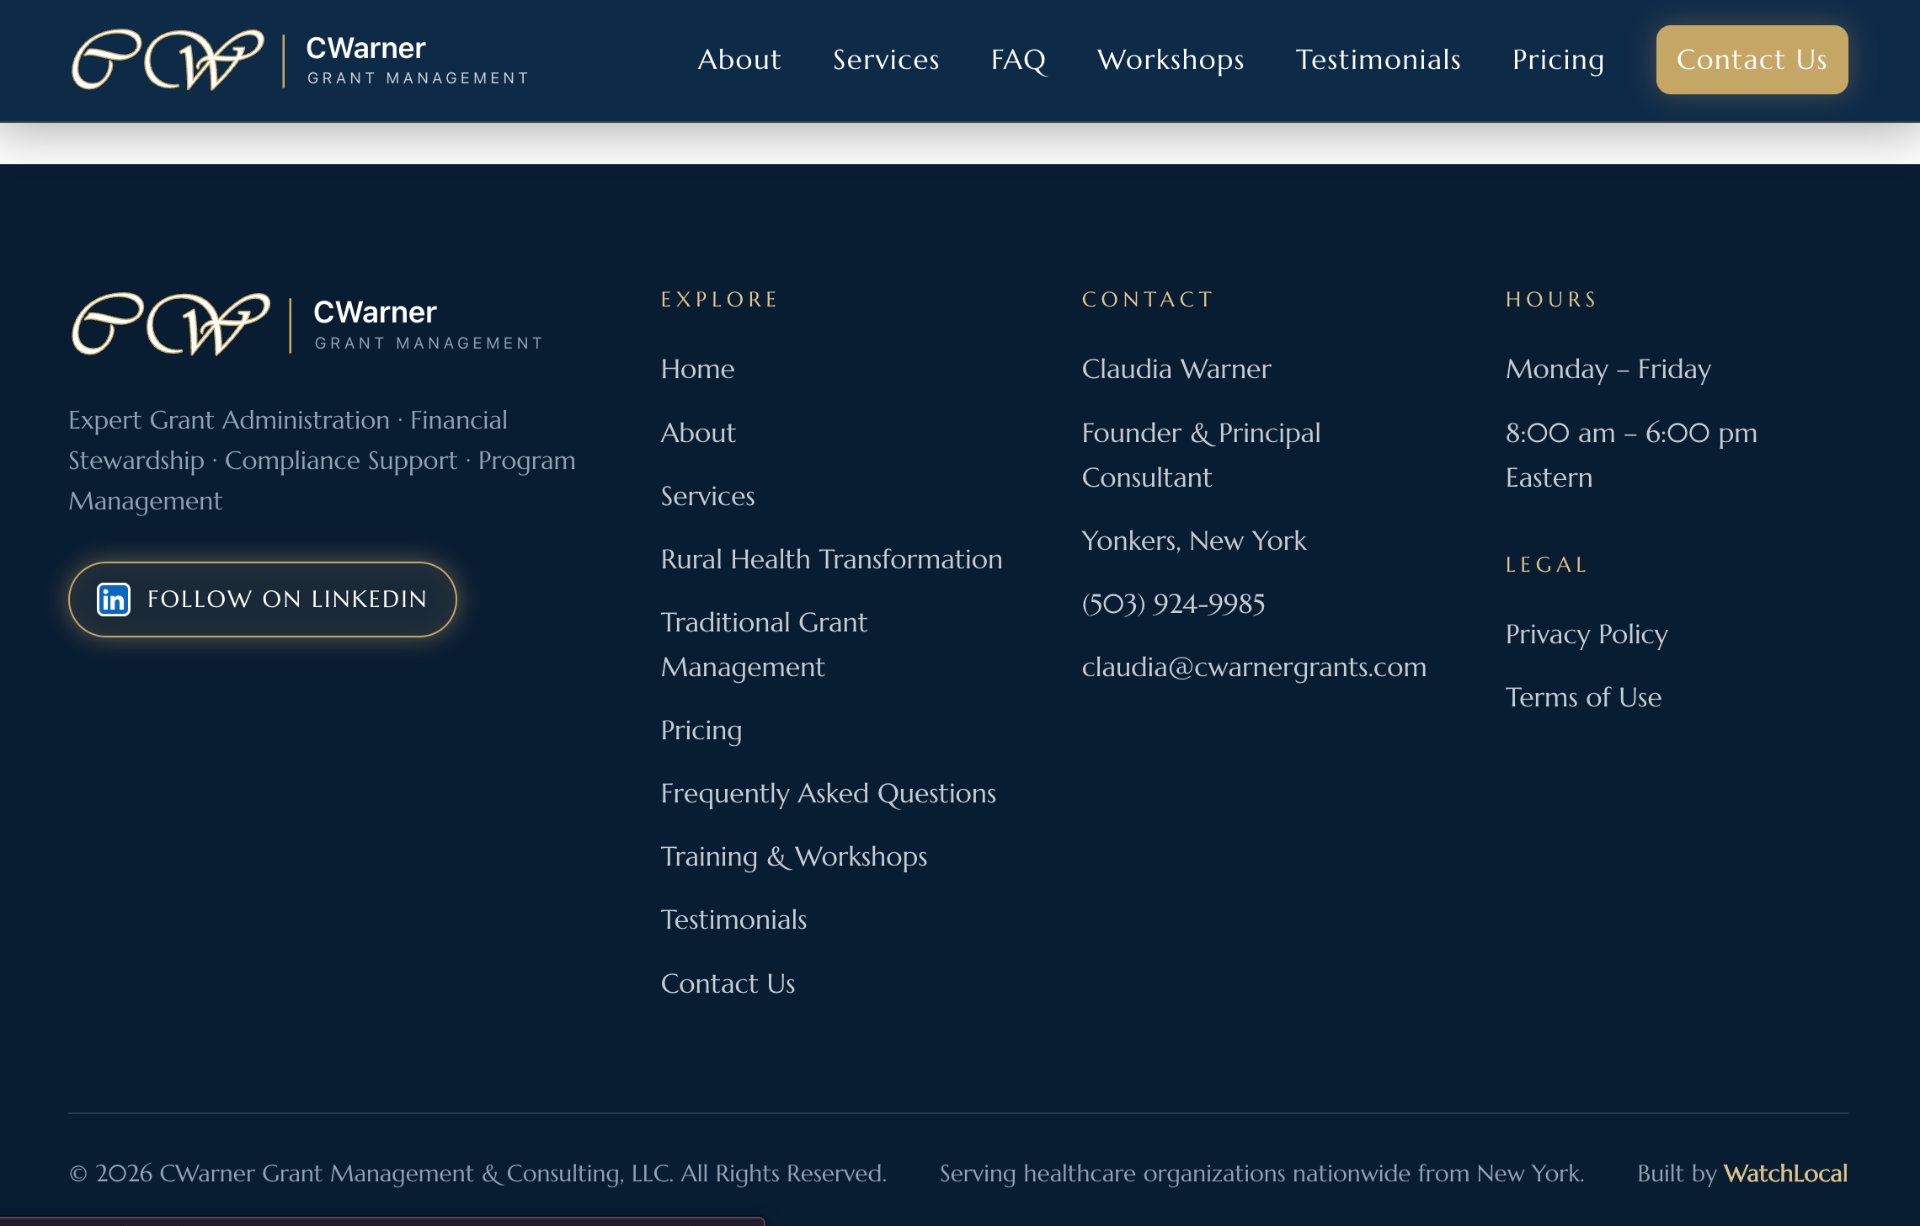Click the 8:00 am – 6:00 pm Eastern text
Image resolution: width=1920 pixels, height=1226 pixels.
[1631, 455]
